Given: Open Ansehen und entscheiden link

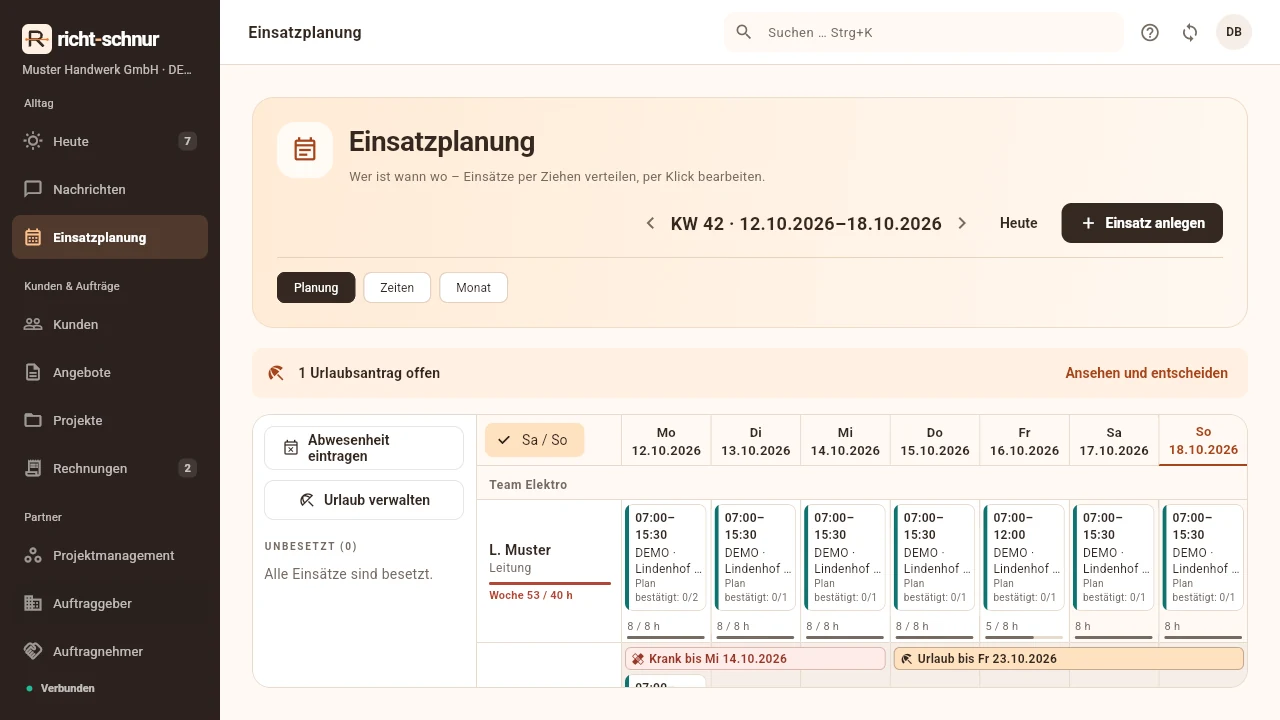Looking at the screenshot, I should tap(1146, 373).
